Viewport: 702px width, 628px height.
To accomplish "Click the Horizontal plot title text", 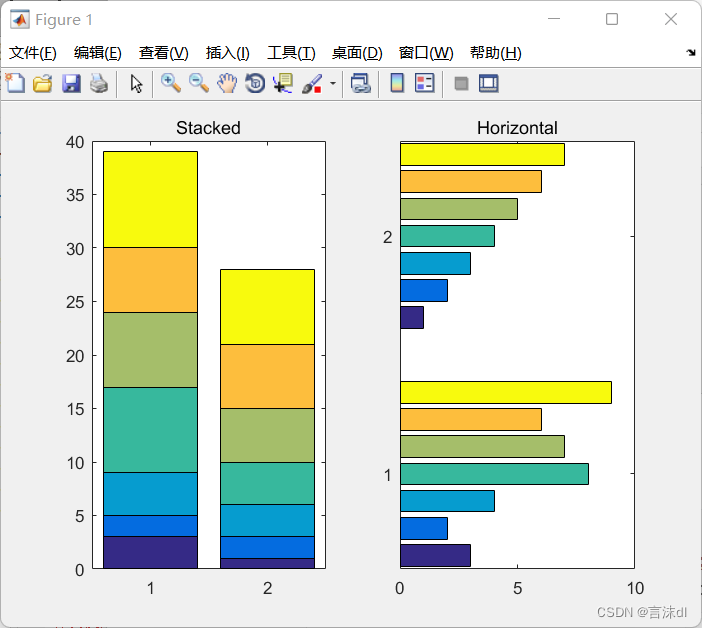I will click(x=517, y=128).
